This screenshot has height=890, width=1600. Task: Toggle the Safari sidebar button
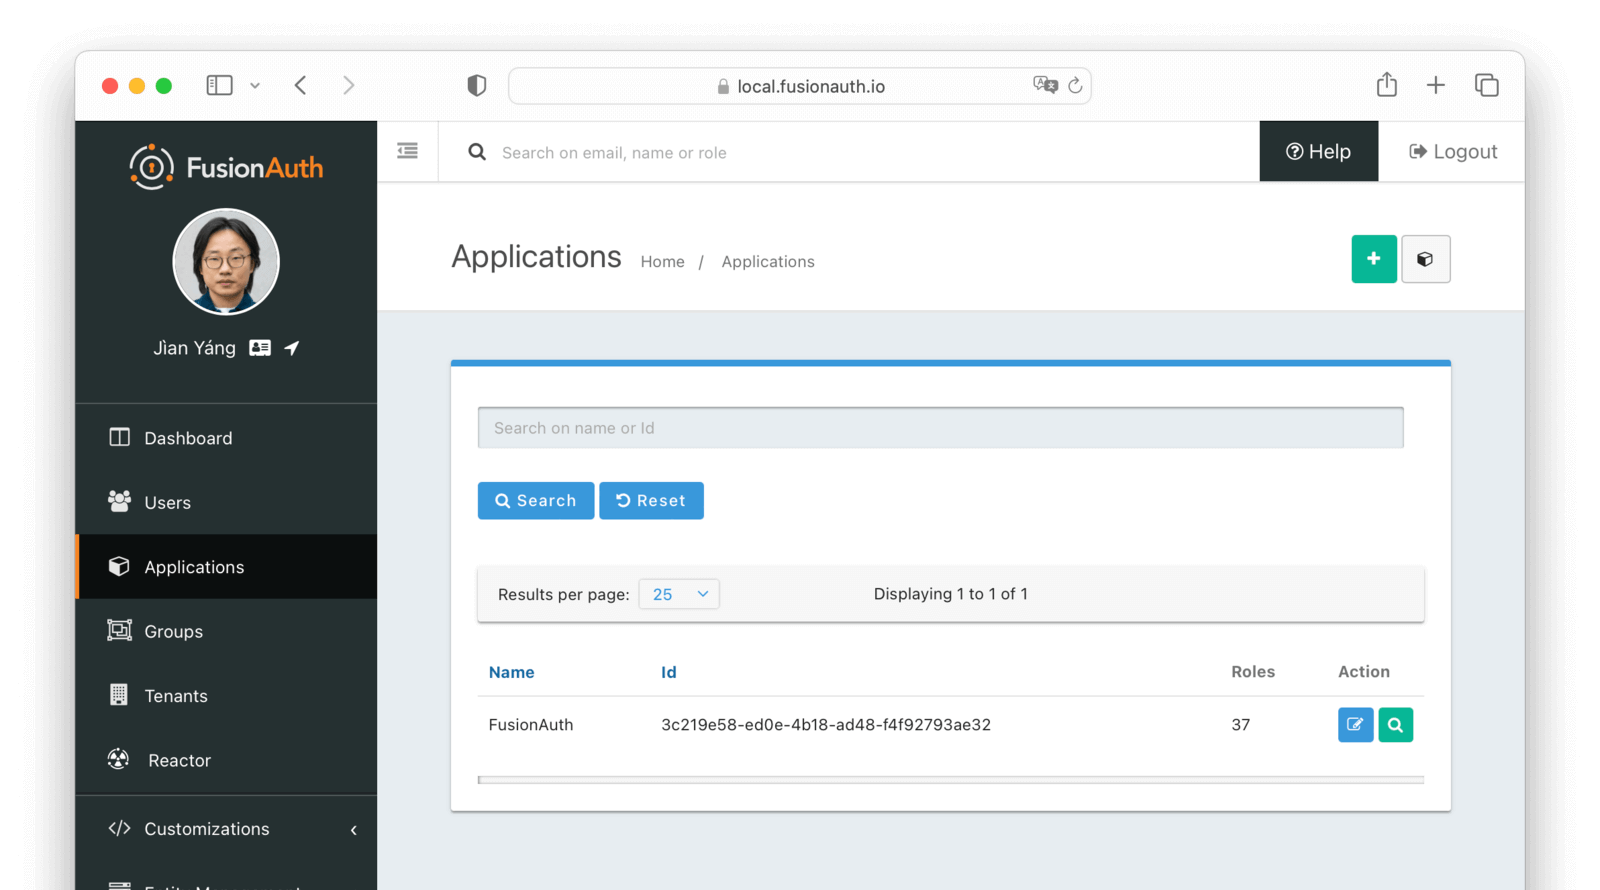point(219,86)
